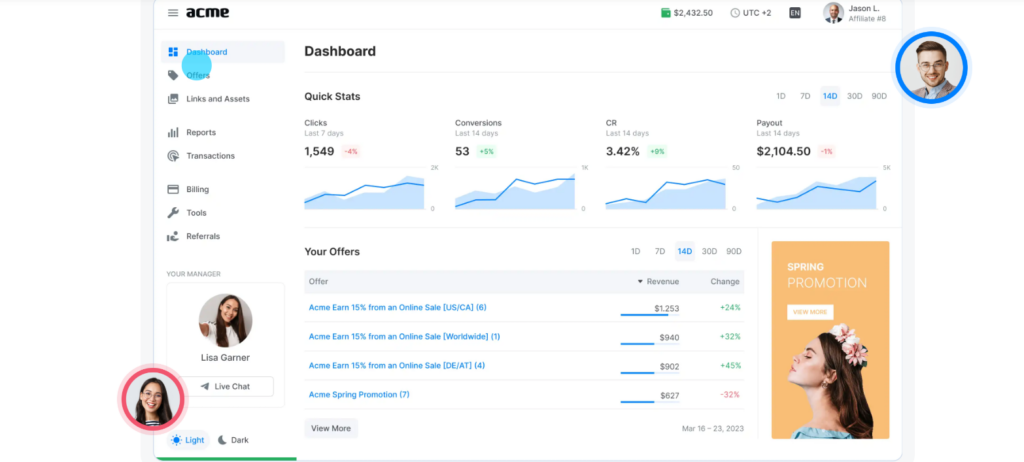
Task: Select 14D range in Quick Stats
Action: click(x=830, y=96)
